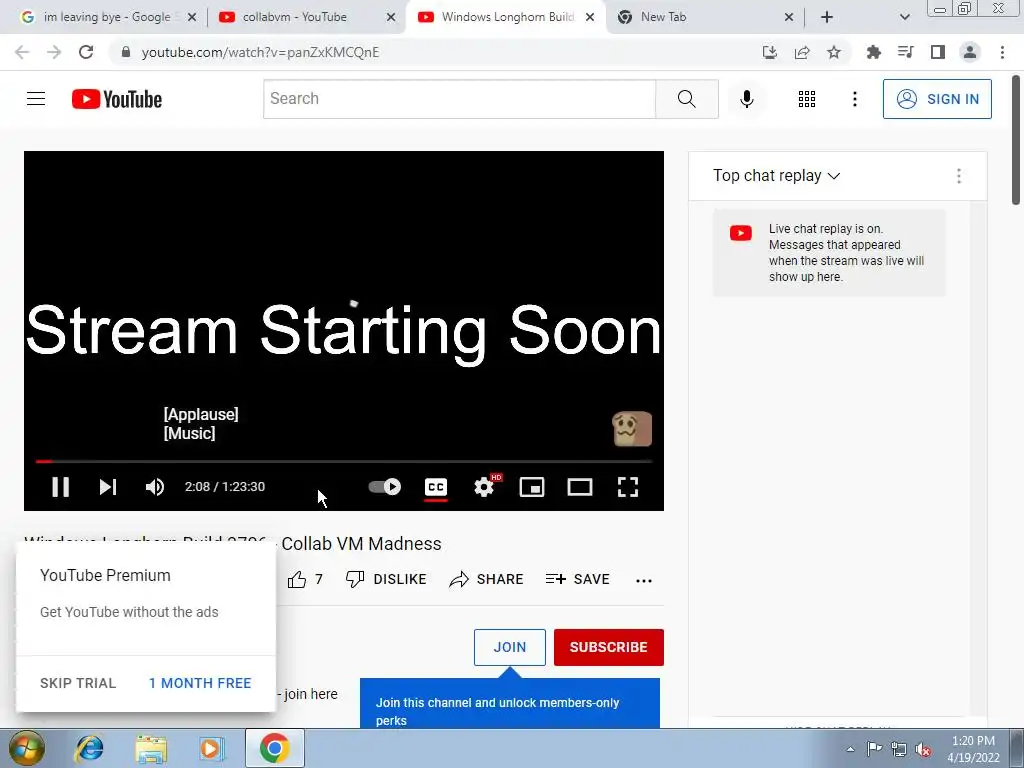Click the JOIN channel button
Screen dimensions: 1024x768
pyautogui.click(x=509, y=647)
